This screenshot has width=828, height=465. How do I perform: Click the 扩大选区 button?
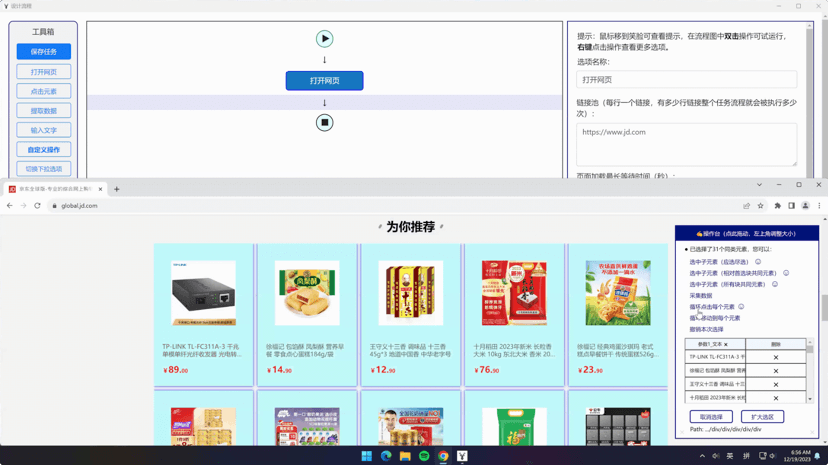(762, 417)
